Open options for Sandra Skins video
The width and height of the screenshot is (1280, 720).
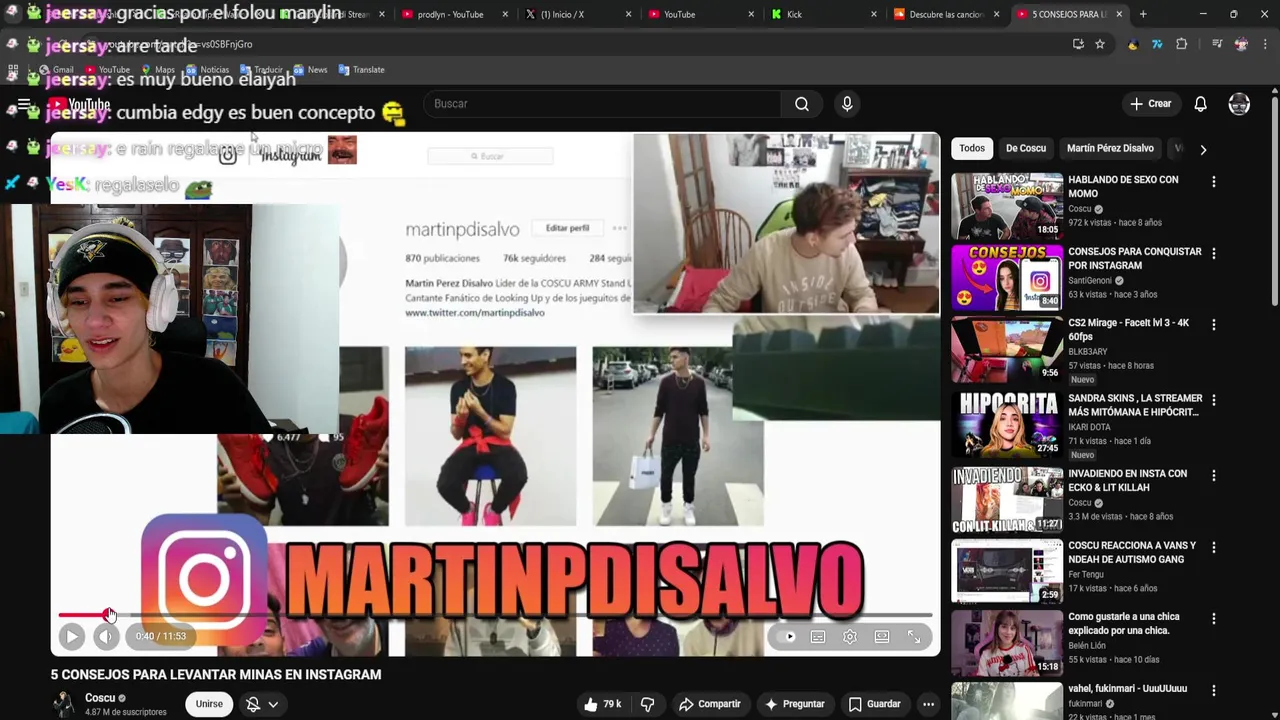click(1214, 400)
